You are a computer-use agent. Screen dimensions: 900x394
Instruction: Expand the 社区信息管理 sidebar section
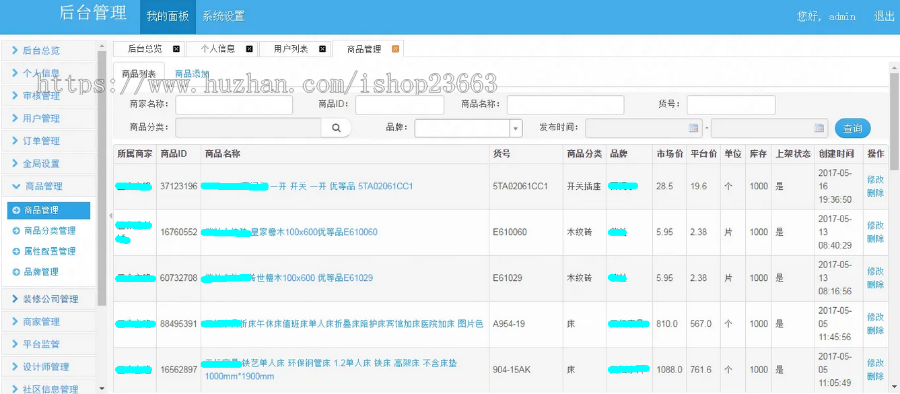[x=49, y=389]
